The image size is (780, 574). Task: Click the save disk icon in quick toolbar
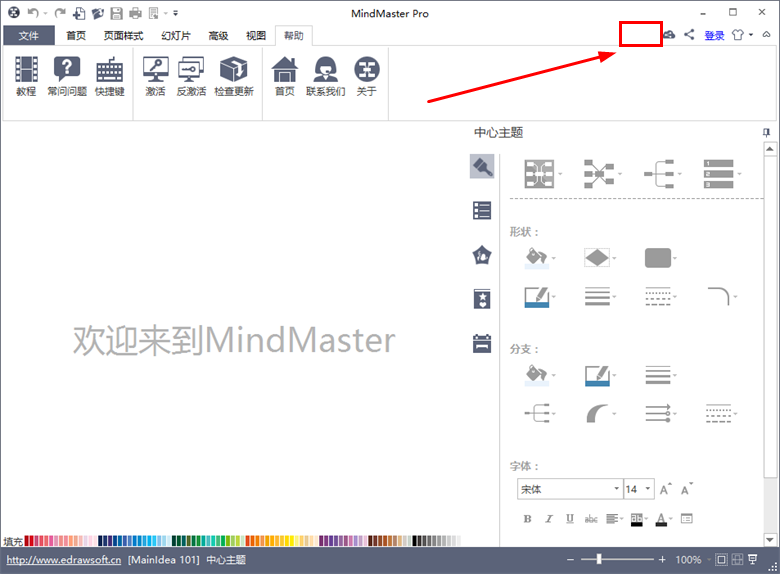(116, 13)
